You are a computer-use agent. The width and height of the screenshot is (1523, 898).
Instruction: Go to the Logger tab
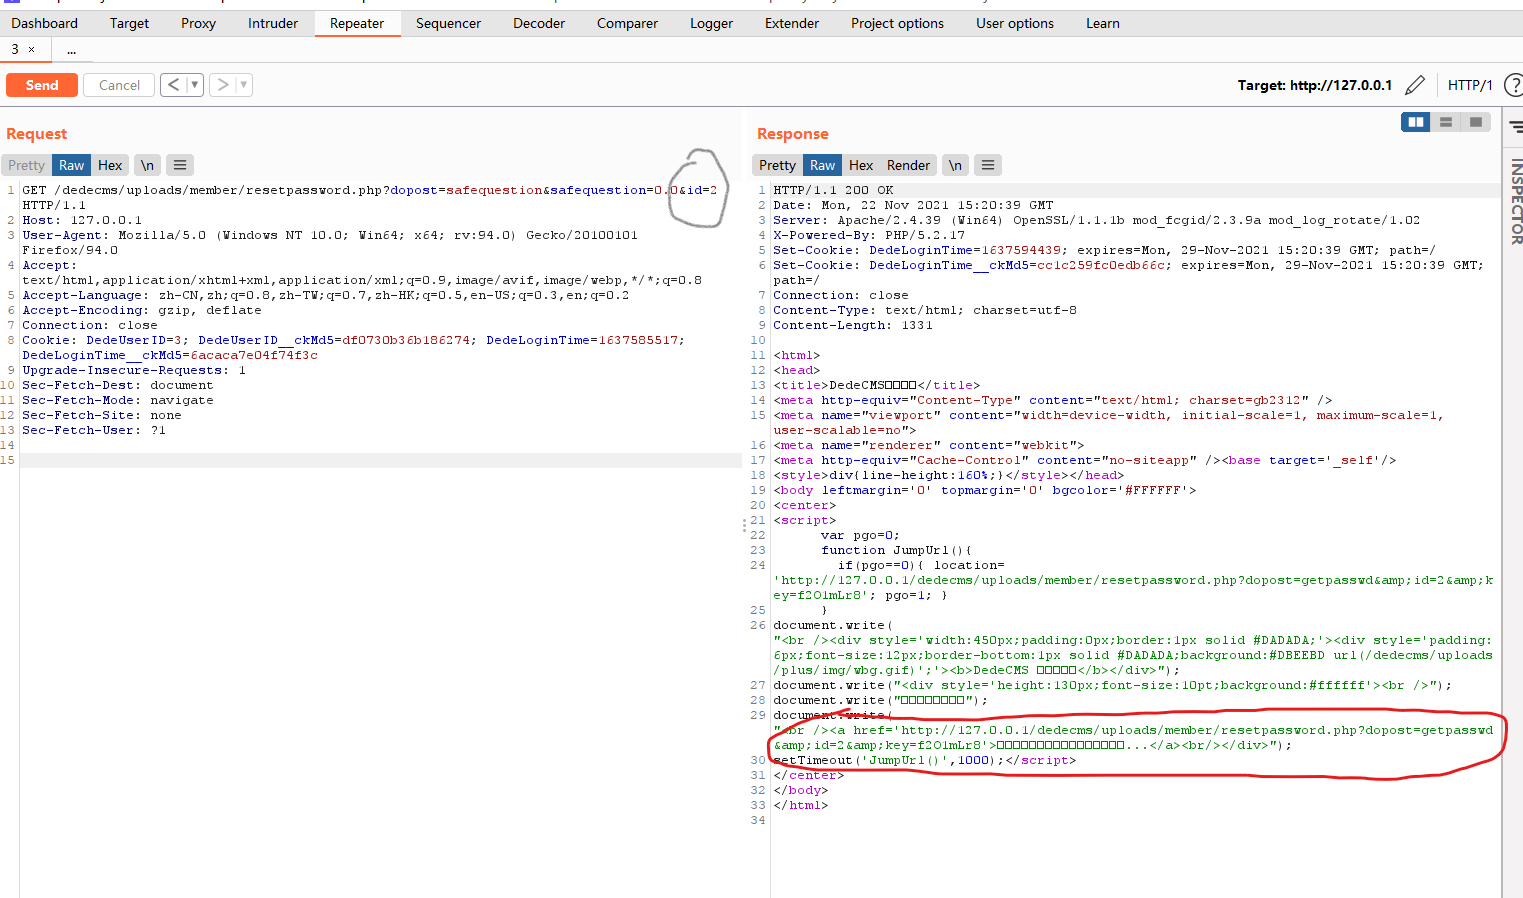(711, 23)
